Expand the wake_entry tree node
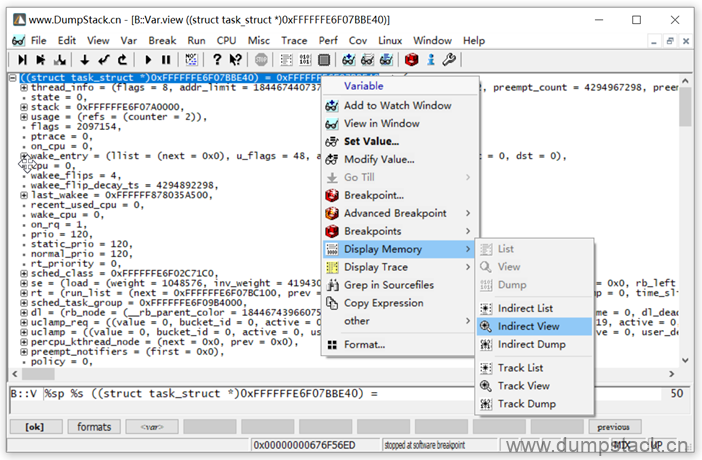 click(24, 156)
